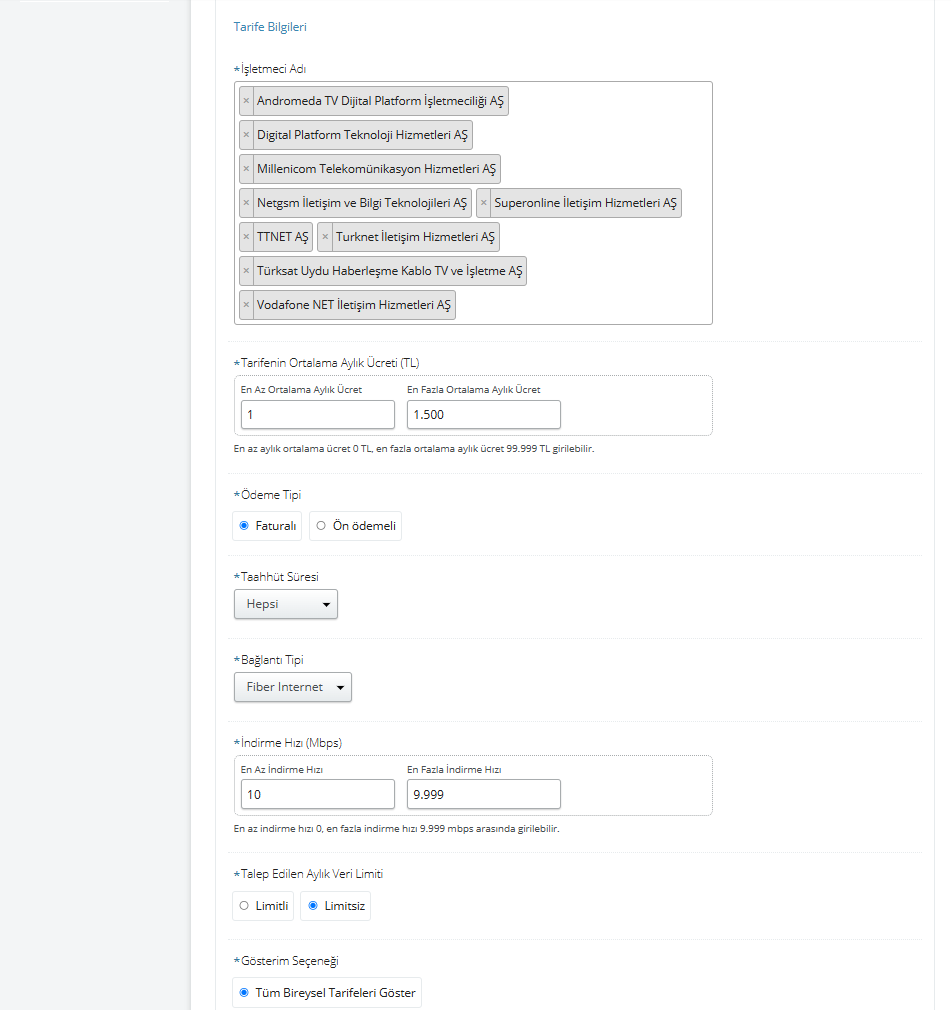Select Ön ödemeli payment type
The height and width of the screenshot is (1010, 951).
click(321, 526)
